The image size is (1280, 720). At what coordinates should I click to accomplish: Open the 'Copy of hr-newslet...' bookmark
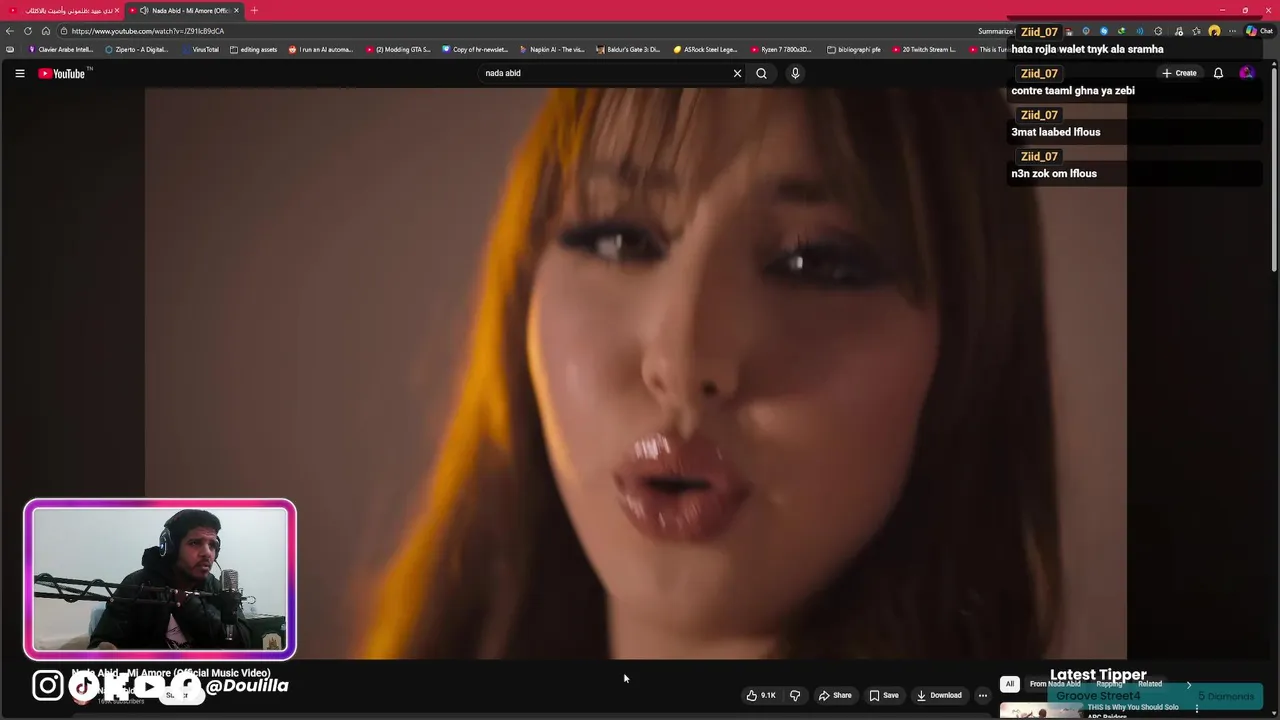[475, 49]
